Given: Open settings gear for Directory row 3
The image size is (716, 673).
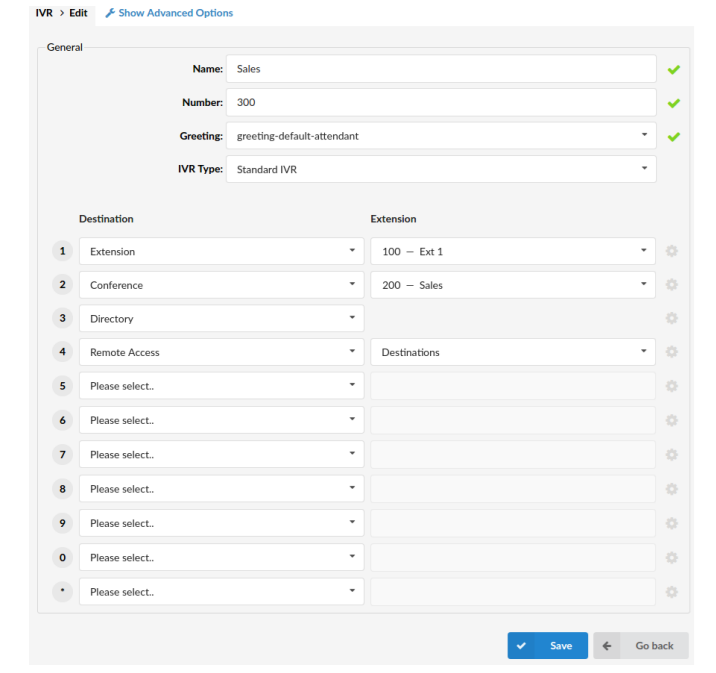Looking at the screenshot, I should point(672,319).
